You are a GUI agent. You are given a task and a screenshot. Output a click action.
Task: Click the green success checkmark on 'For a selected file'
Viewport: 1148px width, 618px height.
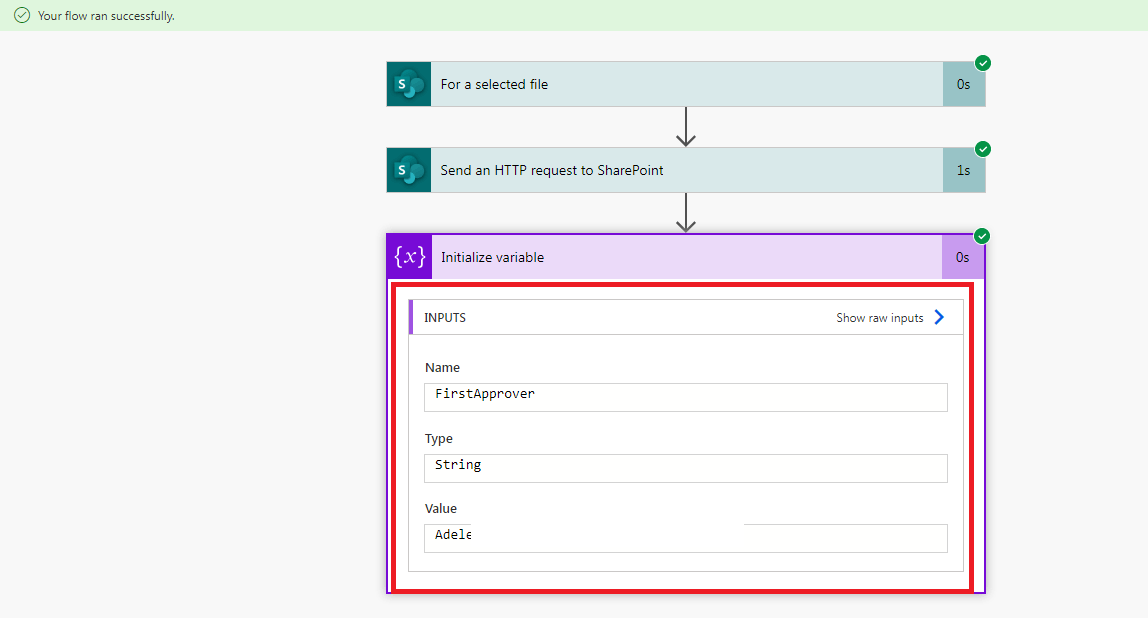coord(982,63)
